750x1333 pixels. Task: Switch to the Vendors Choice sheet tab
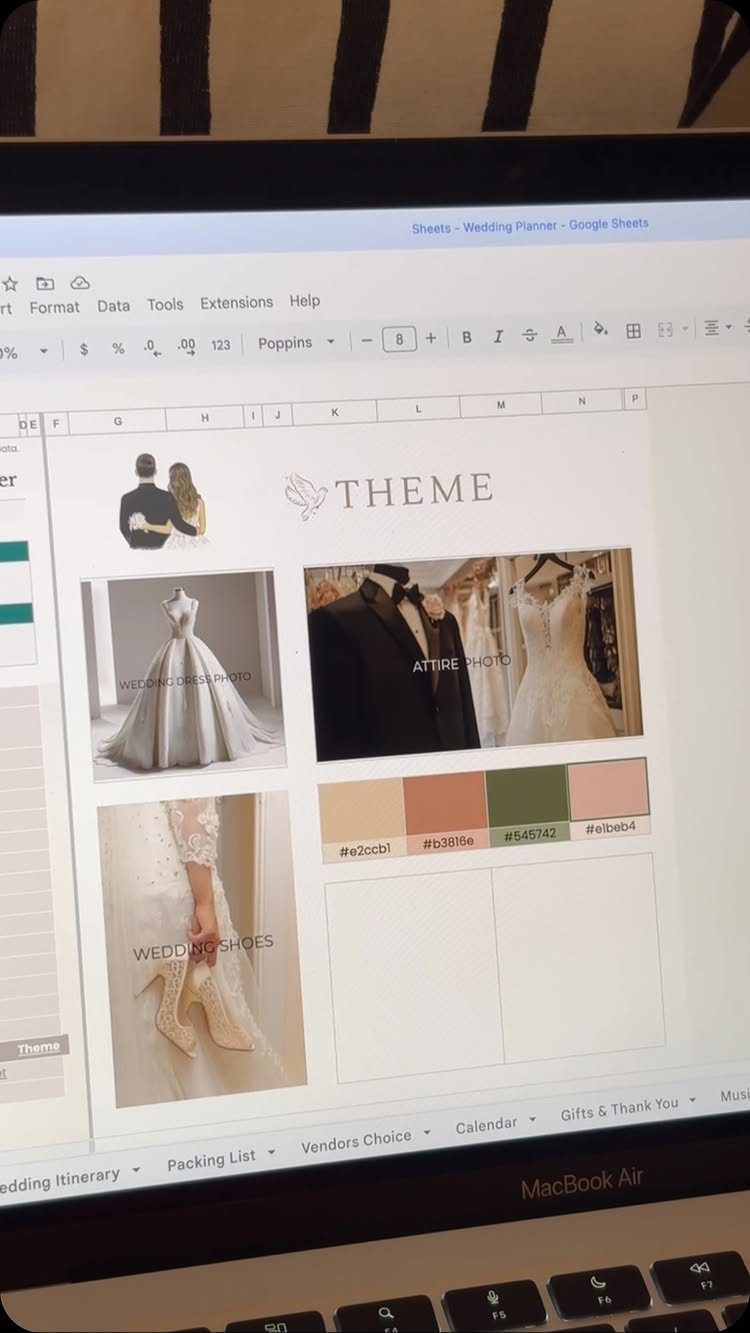(356, 1140)
